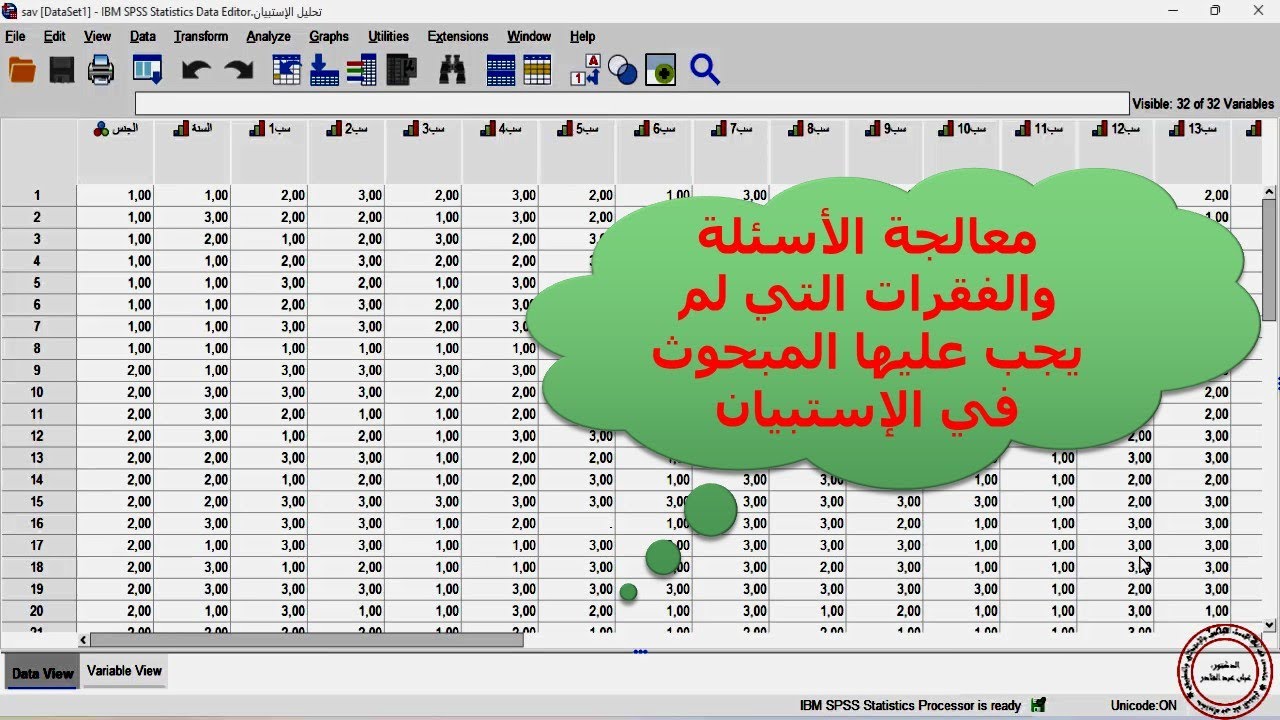Open Find with the binoculars icon
Screen dimensions: 1280x720
(452, 70)
